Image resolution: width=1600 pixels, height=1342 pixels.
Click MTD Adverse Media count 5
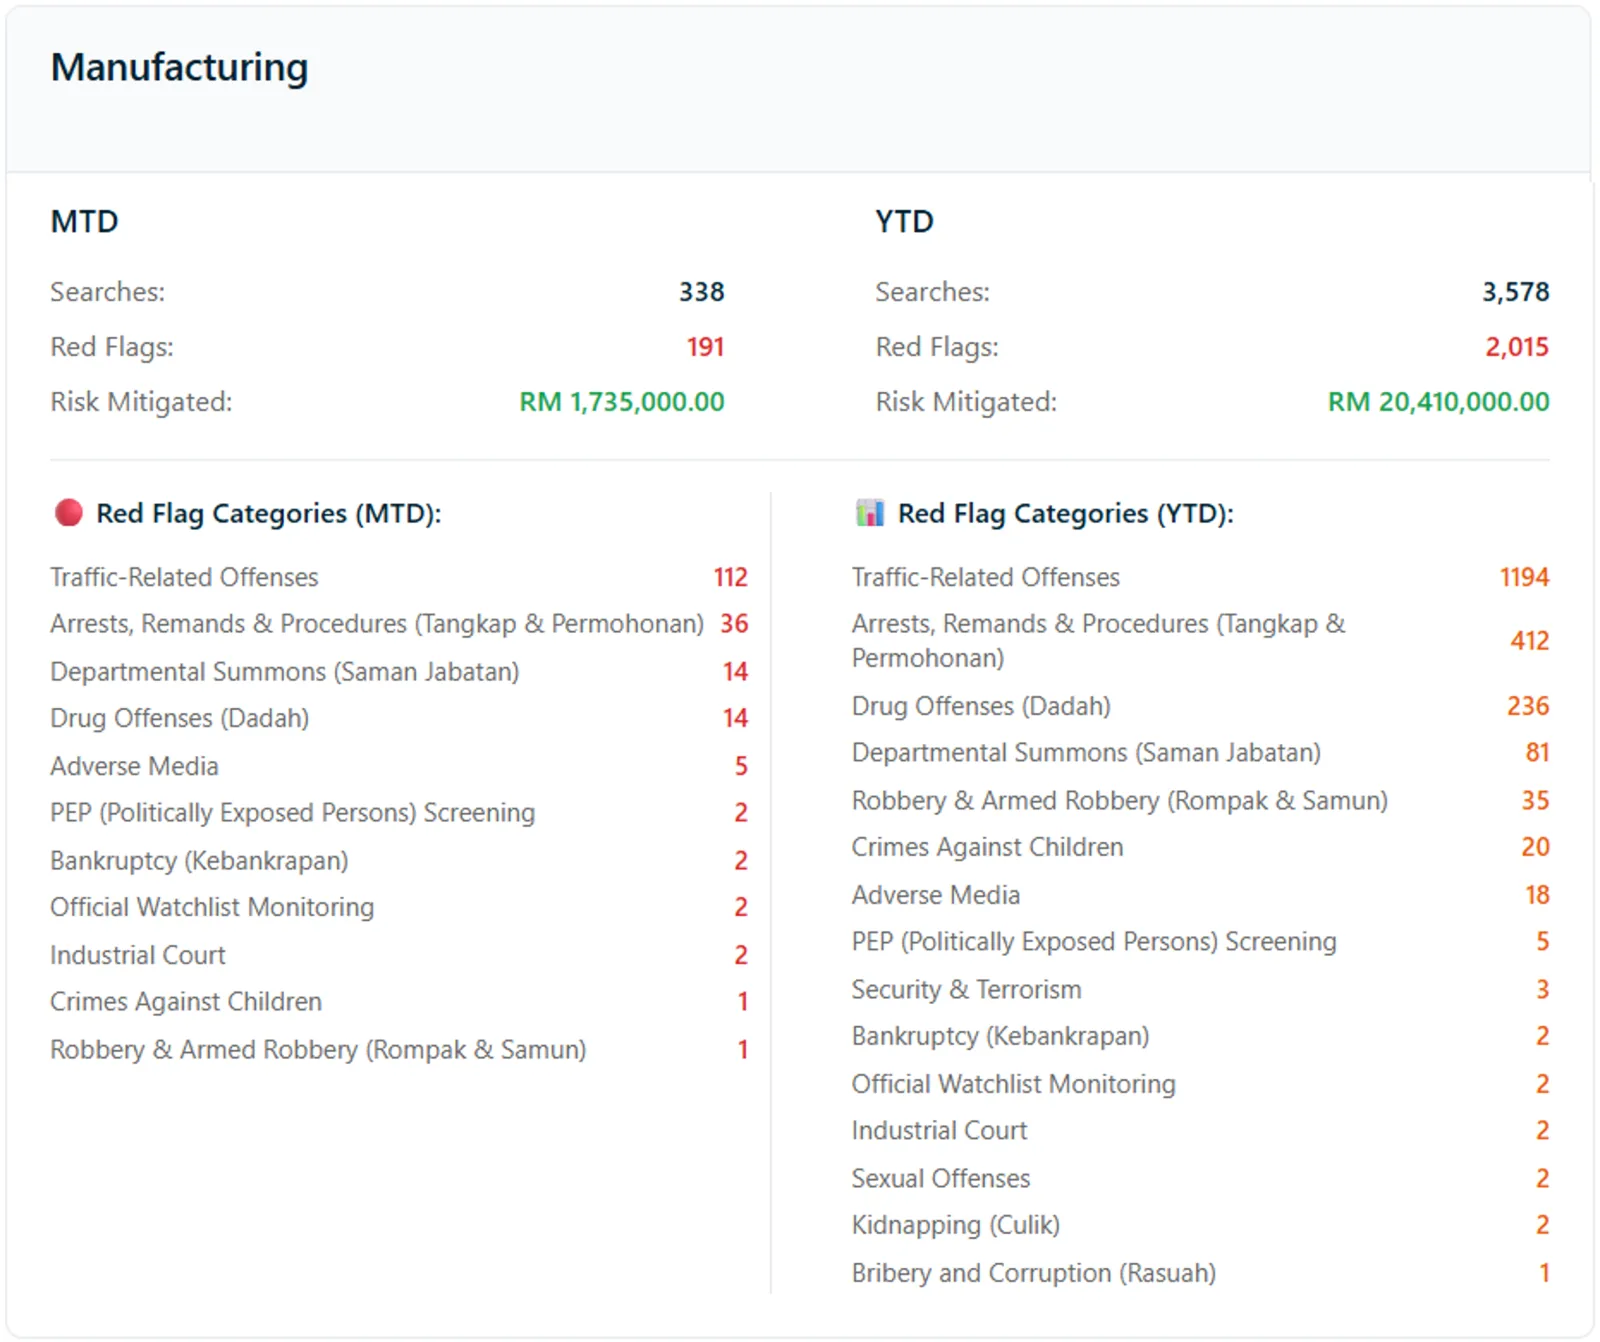click(x=741, y=766)
